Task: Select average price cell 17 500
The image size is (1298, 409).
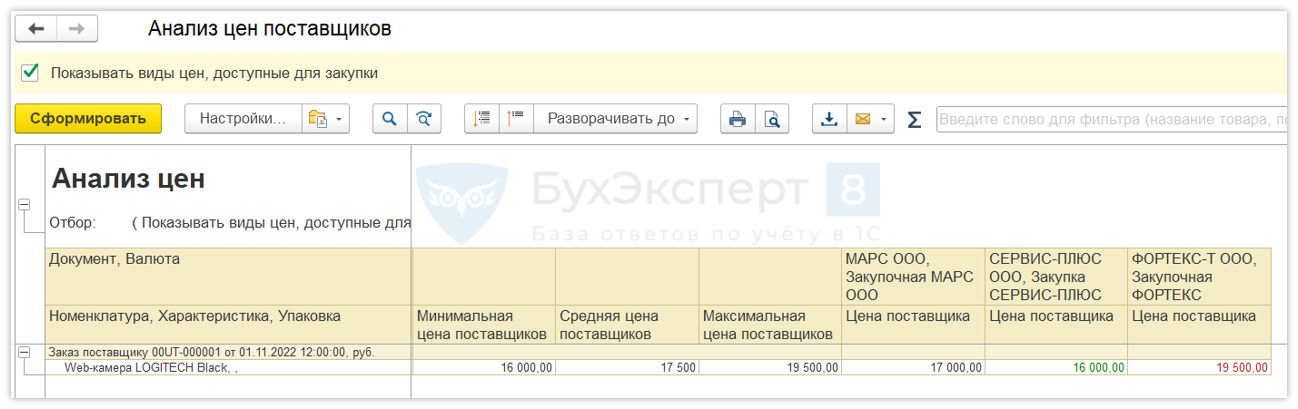Action: [627, 367]
